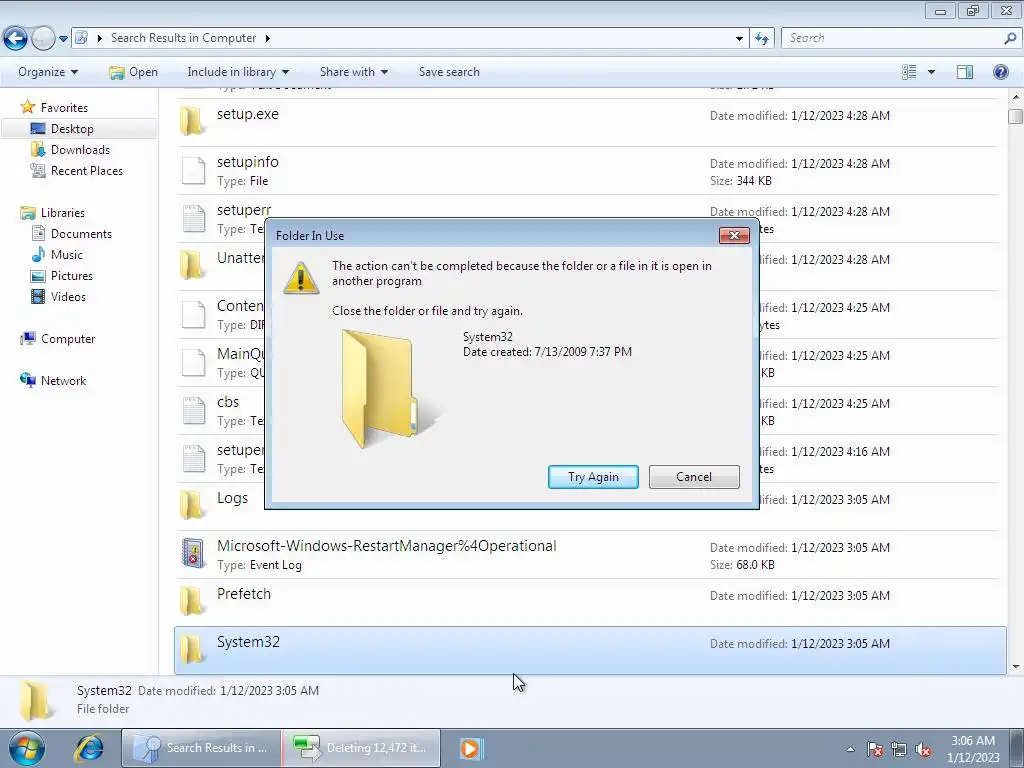This screenshot has height=768, width=1024.
Task: Select Computer in the navigation pane
Action: (x=68, y=339)
